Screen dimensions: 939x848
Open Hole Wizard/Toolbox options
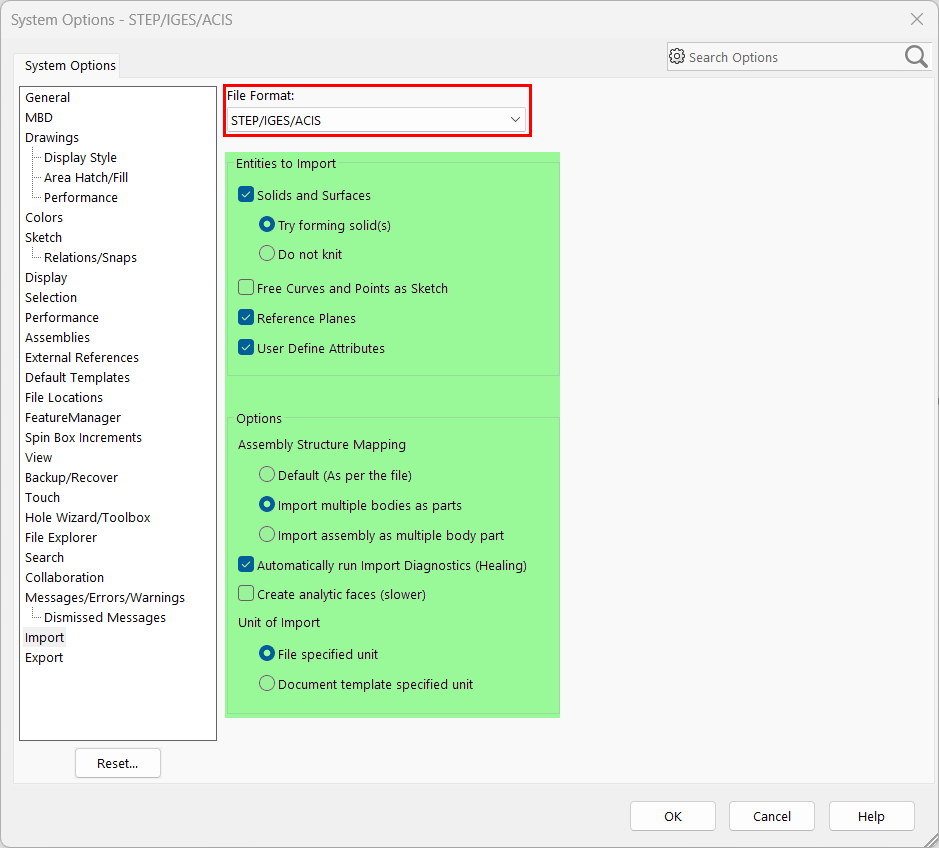click(x=87, y=518)
